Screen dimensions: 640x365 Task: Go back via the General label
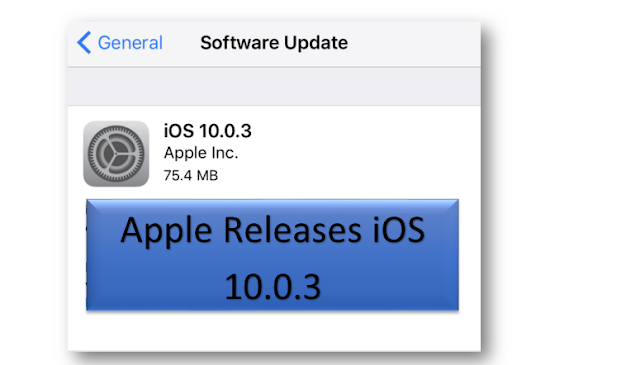click(x=130, y=42)
